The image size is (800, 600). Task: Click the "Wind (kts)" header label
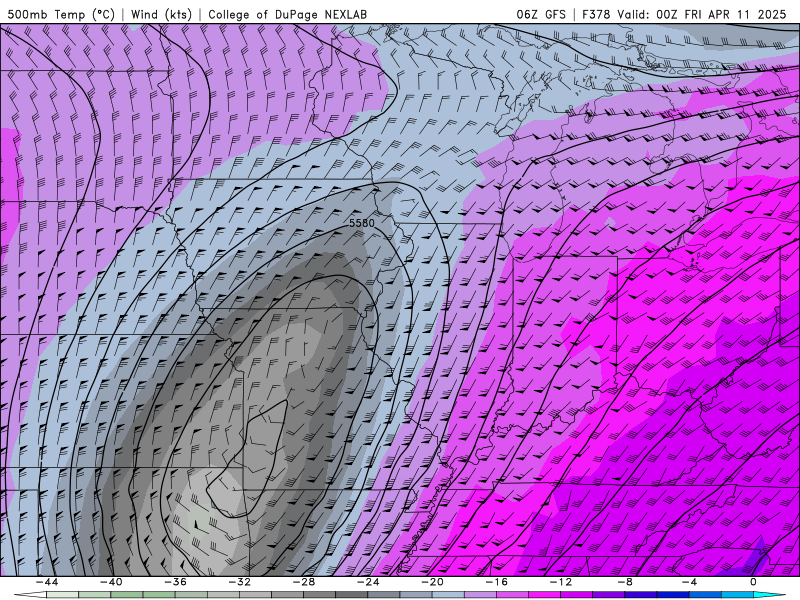point(161,14)
